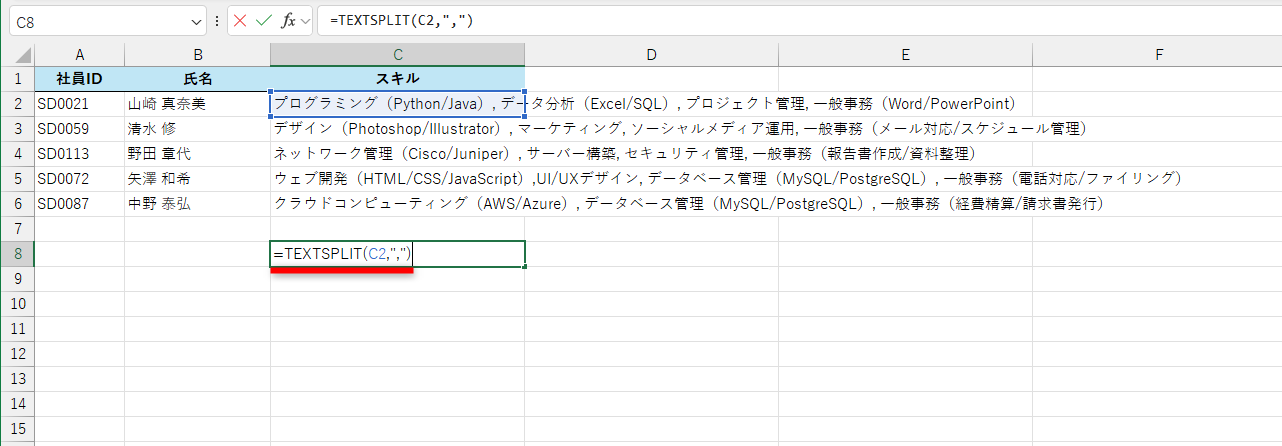Select row 3 header
The image size is (1282, 446).
click(17, 128)
